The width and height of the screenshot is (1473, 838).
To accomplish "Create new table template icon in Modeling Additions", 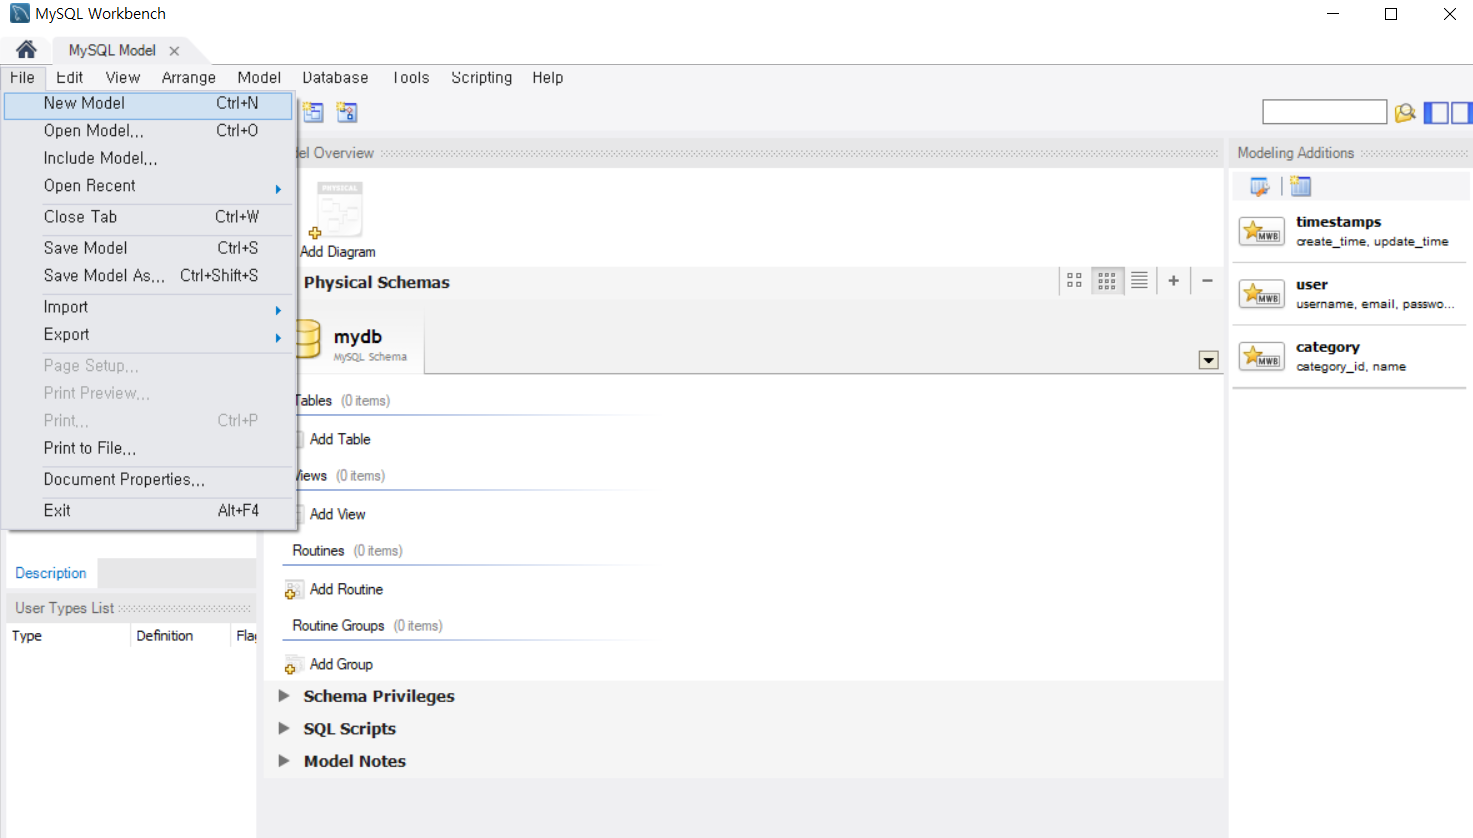I will click(1300, 186).
